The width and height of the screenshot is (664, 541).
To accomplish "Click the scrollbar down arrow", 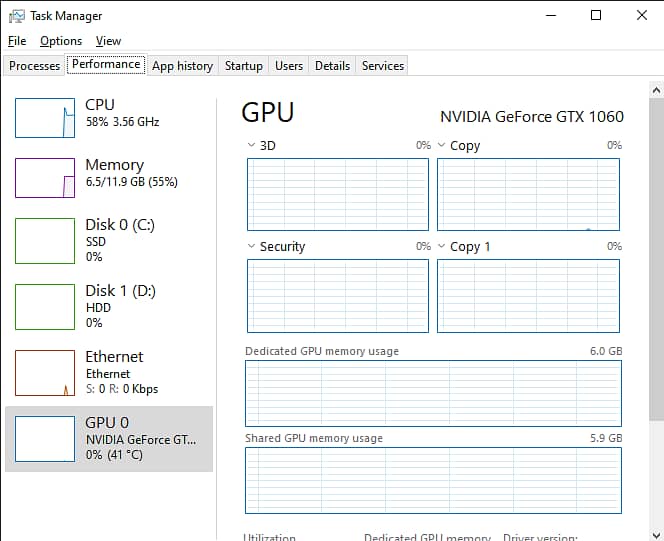I will (x=656, y=535).
